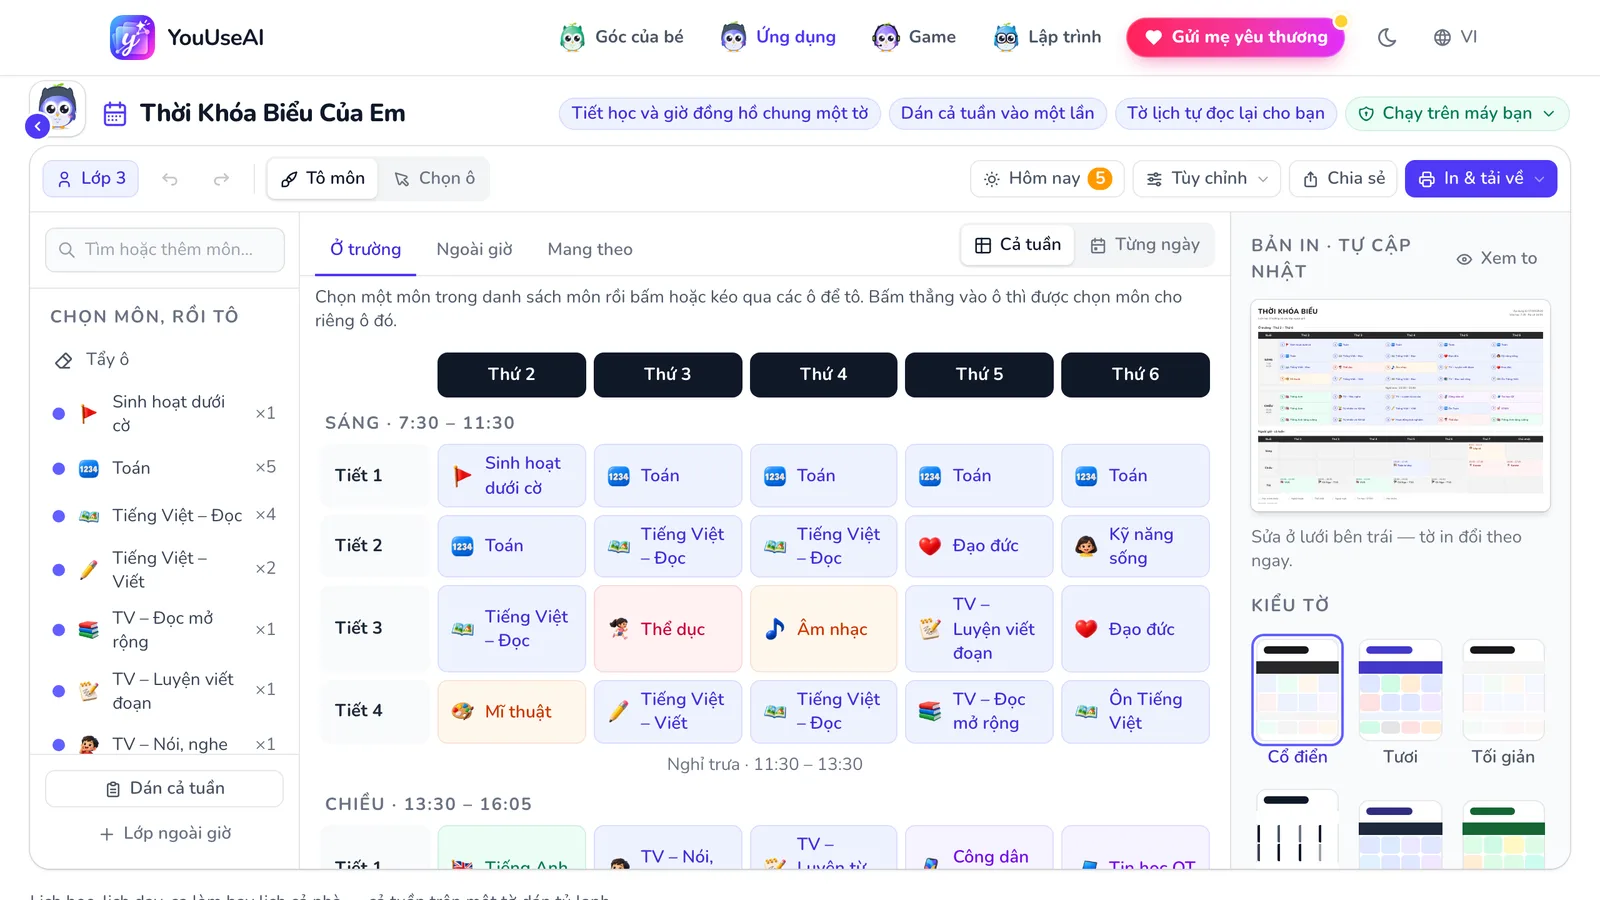This screenshot has height=900, width=1600.
Task: Open the Ứng dụng menu item
Action: tap(778, 37)
